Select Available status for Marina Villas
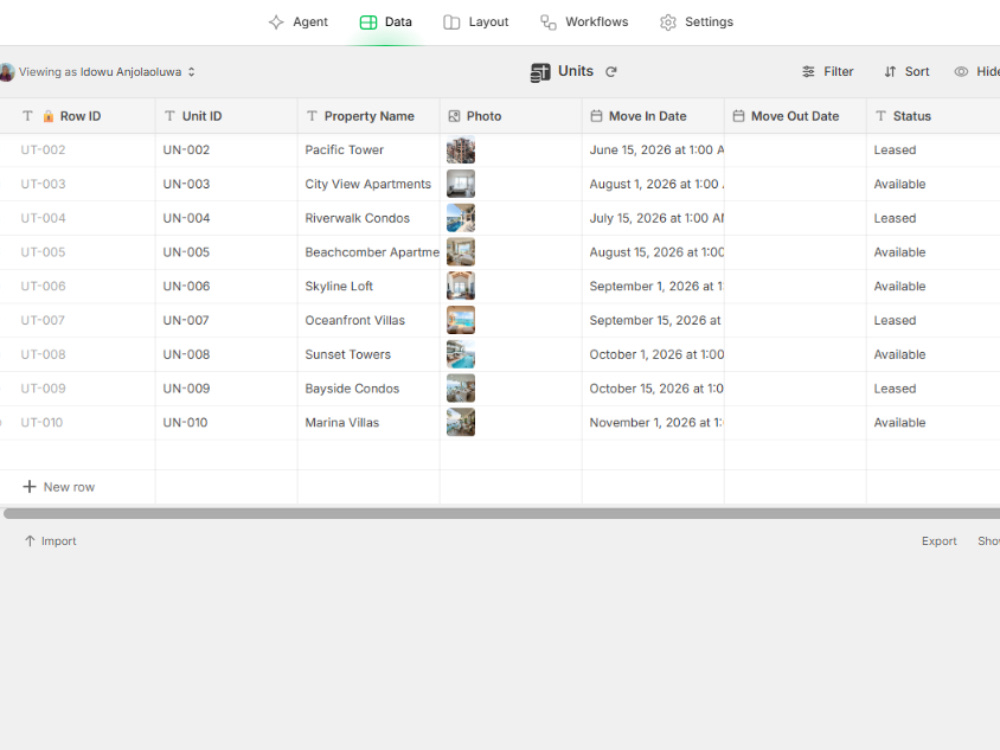 point(933,422)
